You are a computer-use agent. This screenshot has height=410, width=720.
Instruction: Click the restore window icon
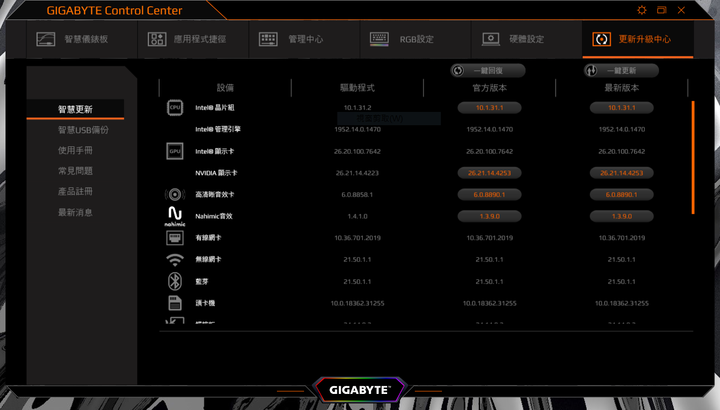662,10
